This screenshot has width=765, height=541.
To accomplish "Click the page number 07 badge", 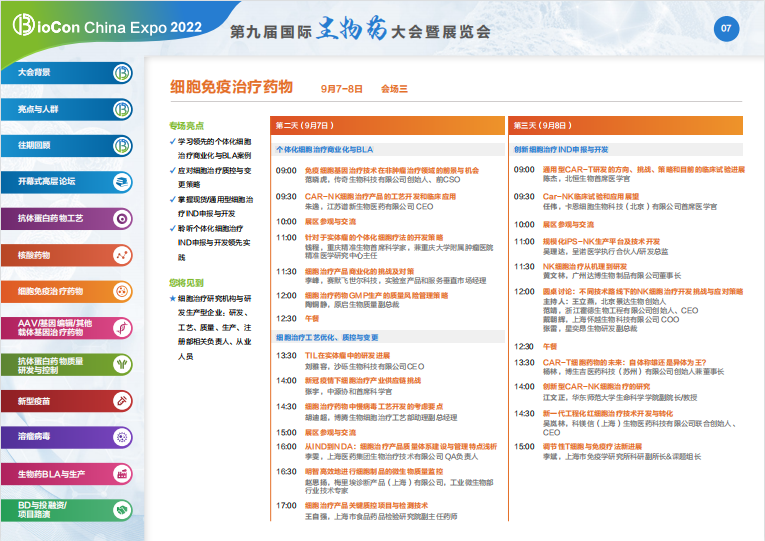I will (726, 28).
